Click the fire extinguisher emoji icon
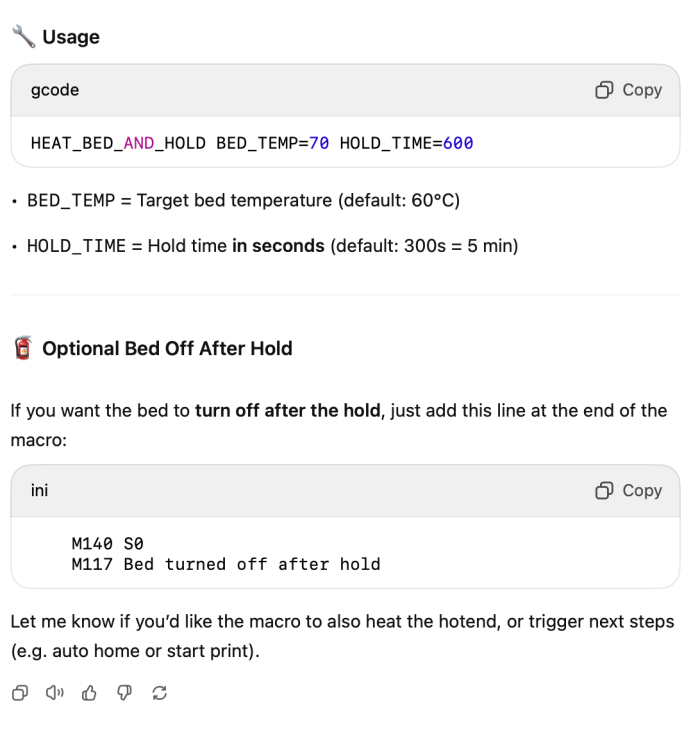Image resolution: width=700 pixels, height=750 pixels. pyautogui.click(x=22, y=348)
